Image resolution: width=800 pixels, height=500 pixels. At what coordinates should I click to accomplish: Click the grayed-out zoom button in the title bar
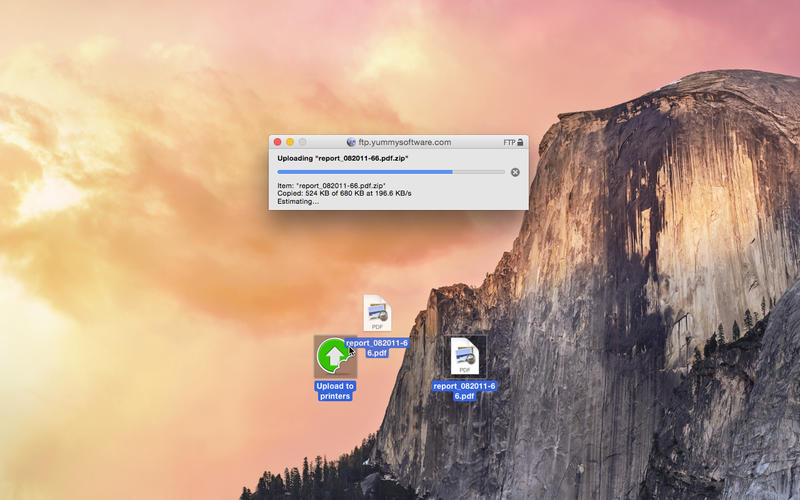point(303,143)
